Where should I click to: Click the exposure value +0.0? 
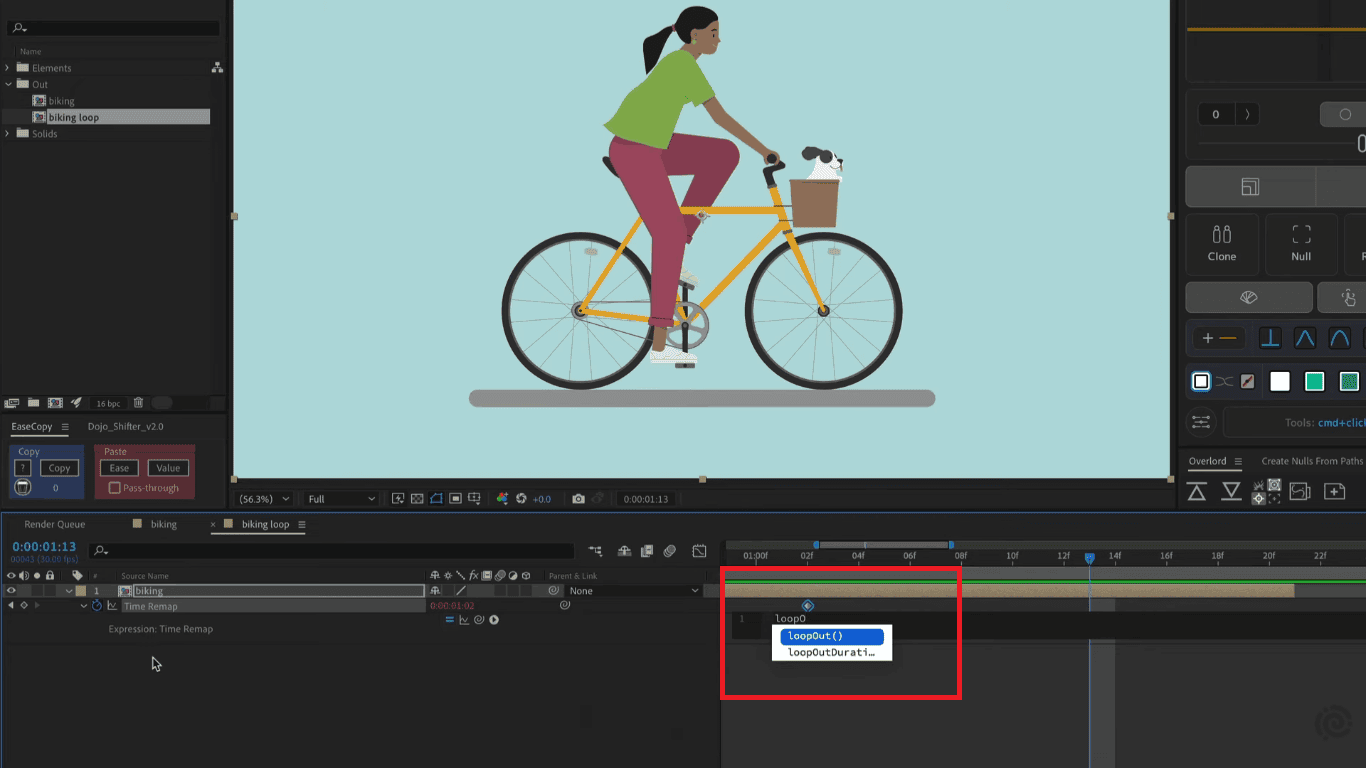[x=541, y=498]
